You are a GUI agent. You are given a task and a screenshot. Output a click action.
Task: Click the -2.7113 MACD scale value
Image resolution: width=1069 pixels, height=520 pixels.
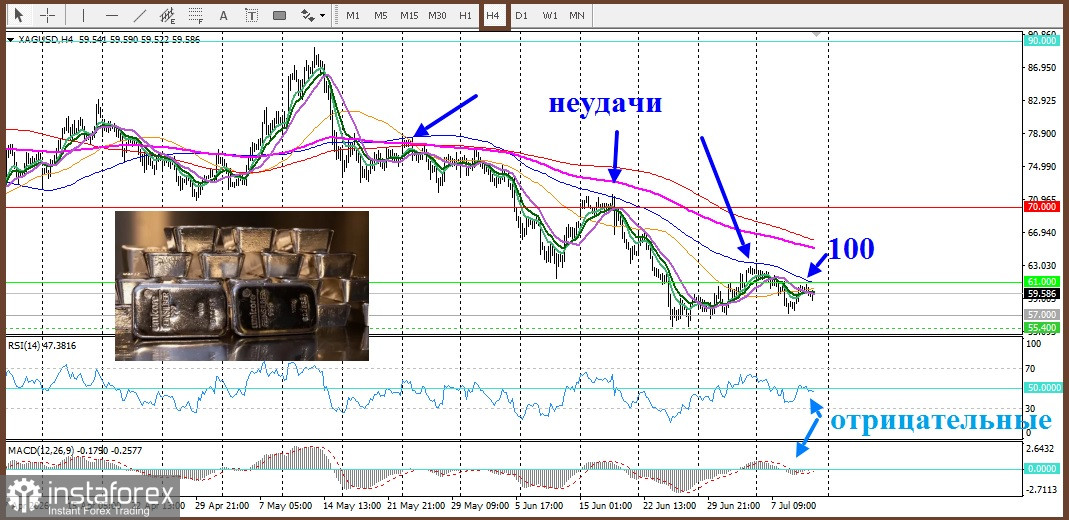click(x=1042, y=489)
